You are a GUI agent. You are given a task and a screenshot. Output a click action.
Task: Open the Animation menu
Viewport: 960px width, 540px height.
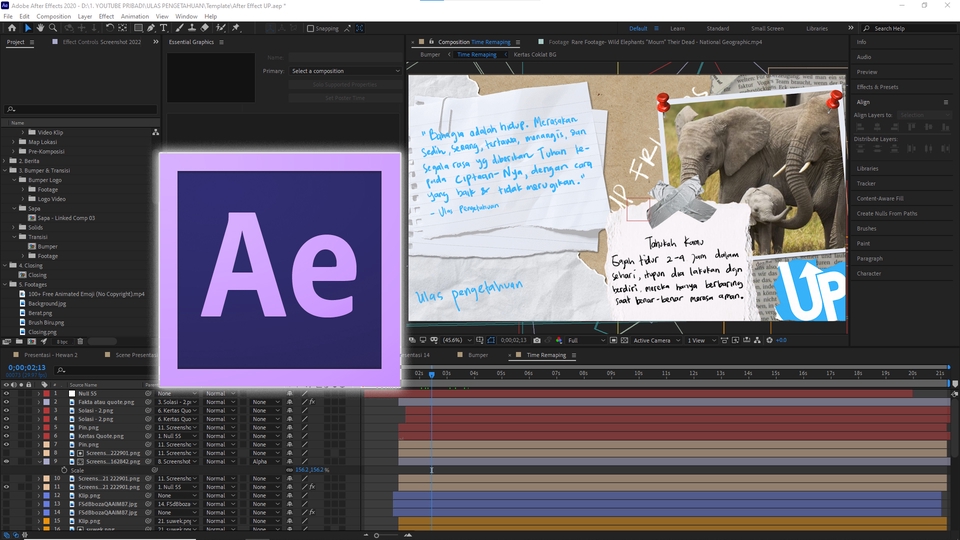point(135,17)
